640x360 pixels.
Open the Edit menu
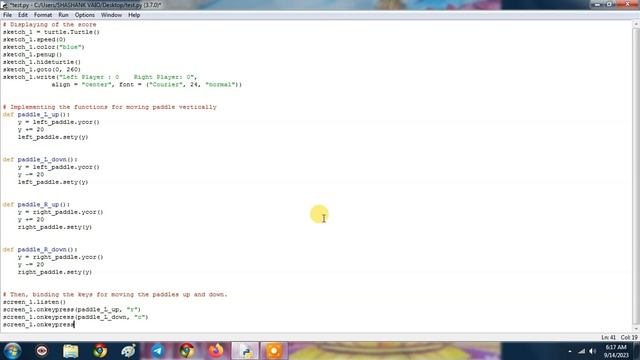[x=23, y=15]
